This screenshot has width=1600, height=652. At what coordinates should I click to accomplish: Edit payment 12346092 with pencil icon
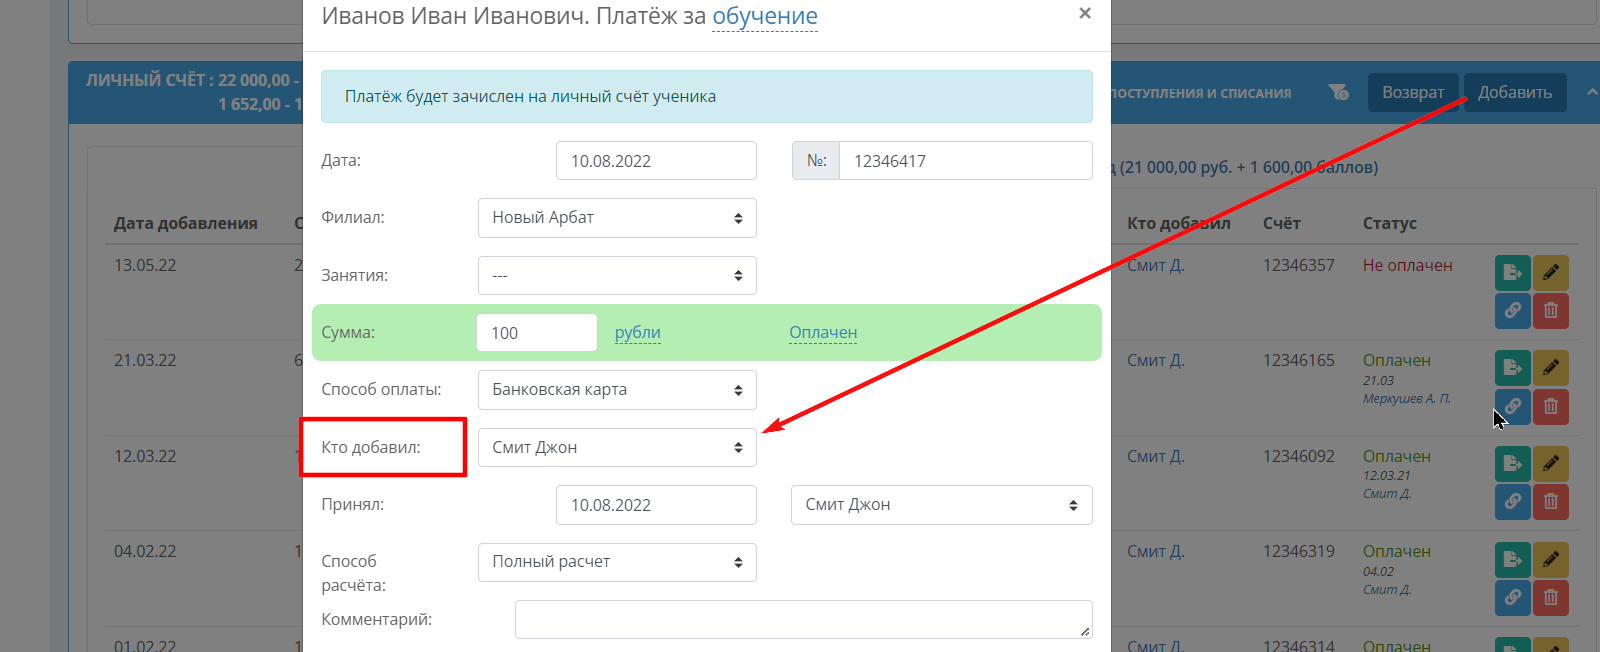1551,464
